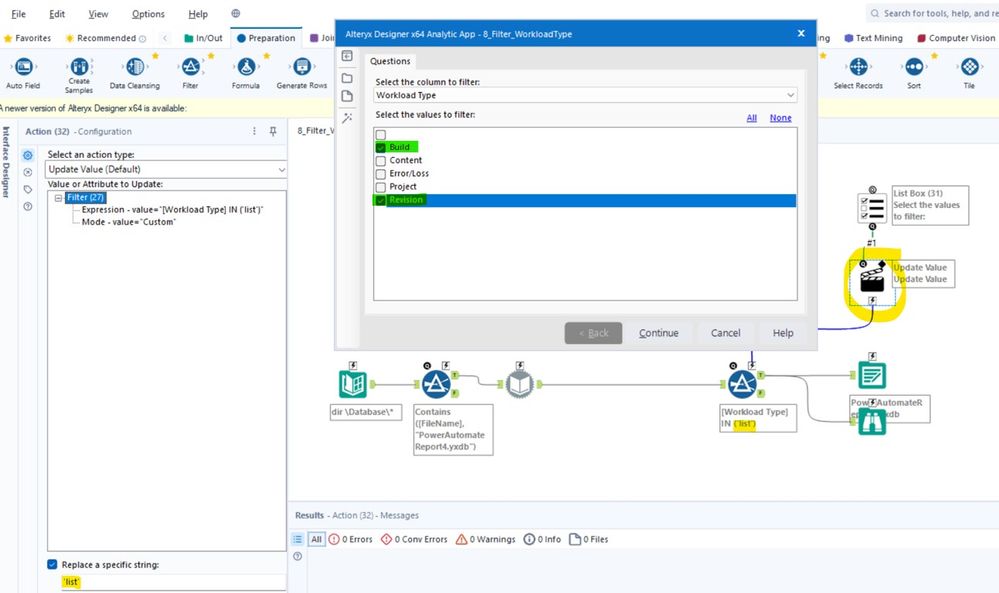999x593 pixels.
Task: Click the save document icon in app dialog sidebar
Action: tap(347, 96)
